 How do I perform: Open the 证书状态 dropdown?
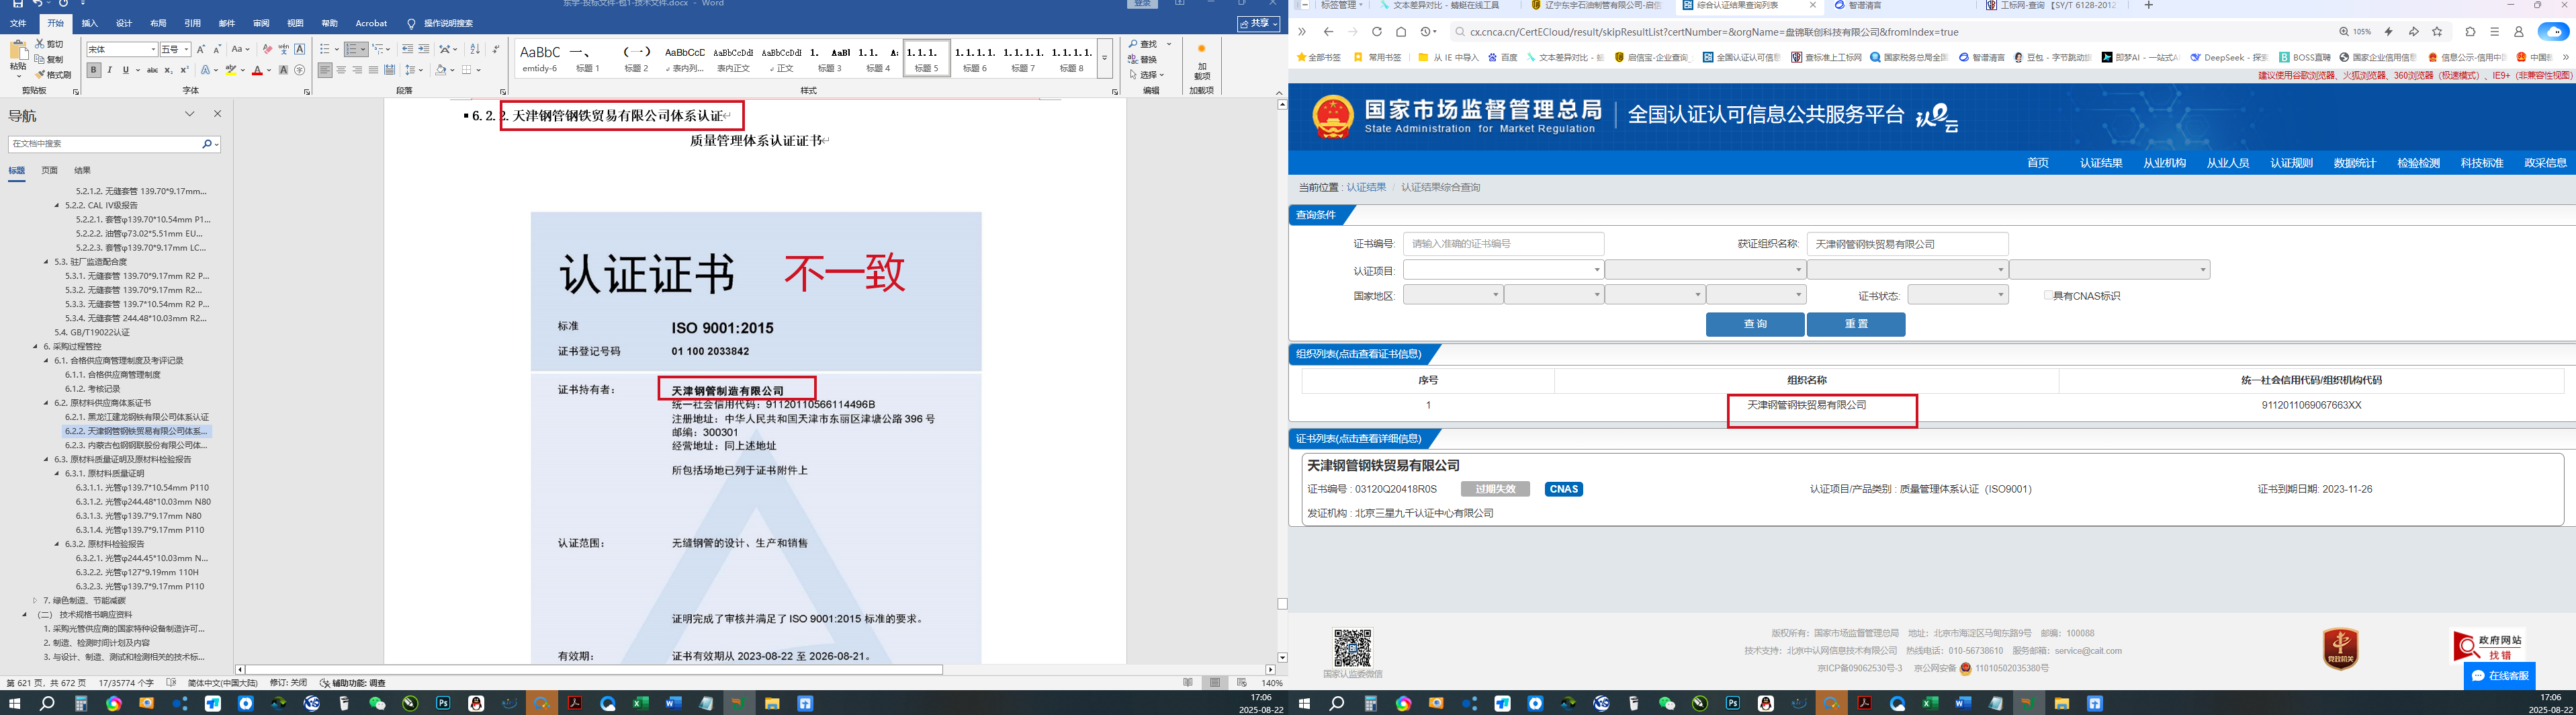[1957, 295]
